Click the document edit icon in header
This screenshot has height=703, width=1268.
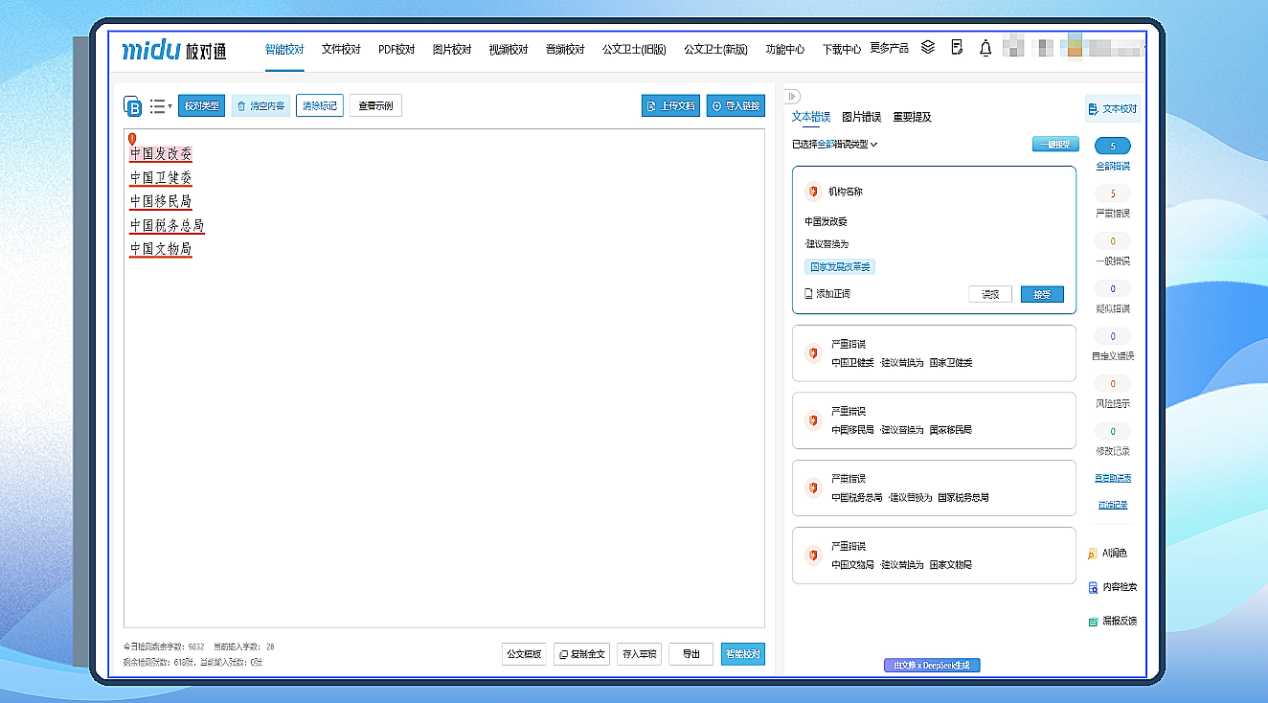pyautogui.click(x=957, y=47)
